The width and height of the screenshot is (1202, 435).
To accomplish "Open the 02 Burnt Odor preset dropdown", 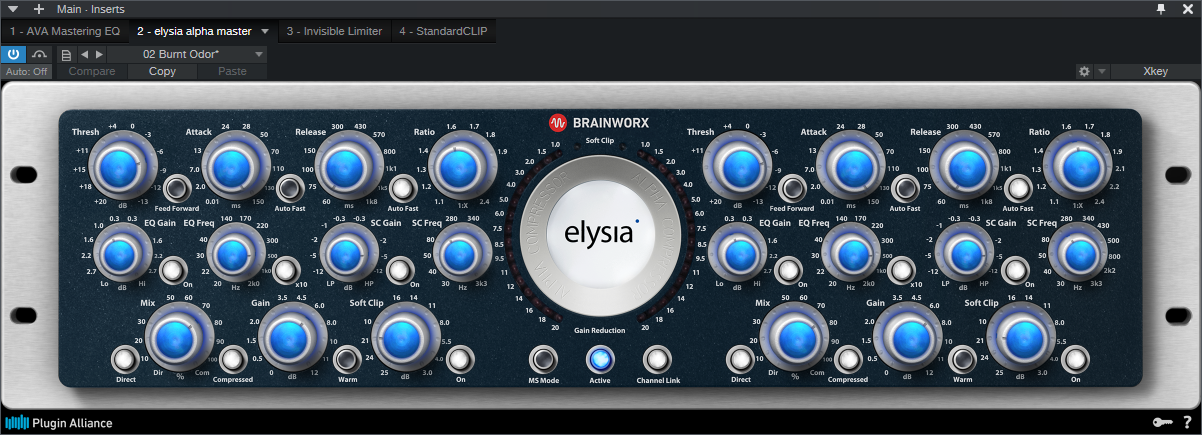I will 188,54.
